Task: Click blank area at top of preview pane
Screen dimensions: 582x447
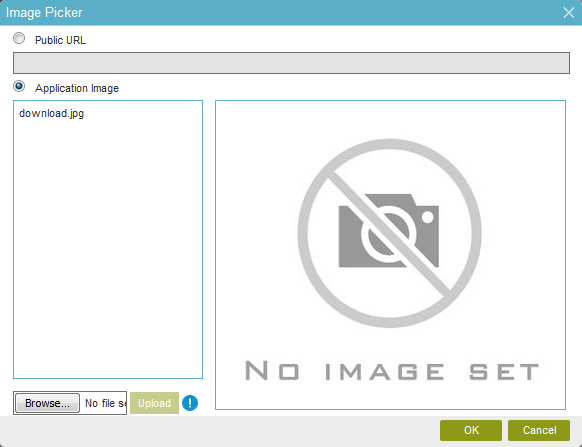Action: tap(390, 119)
